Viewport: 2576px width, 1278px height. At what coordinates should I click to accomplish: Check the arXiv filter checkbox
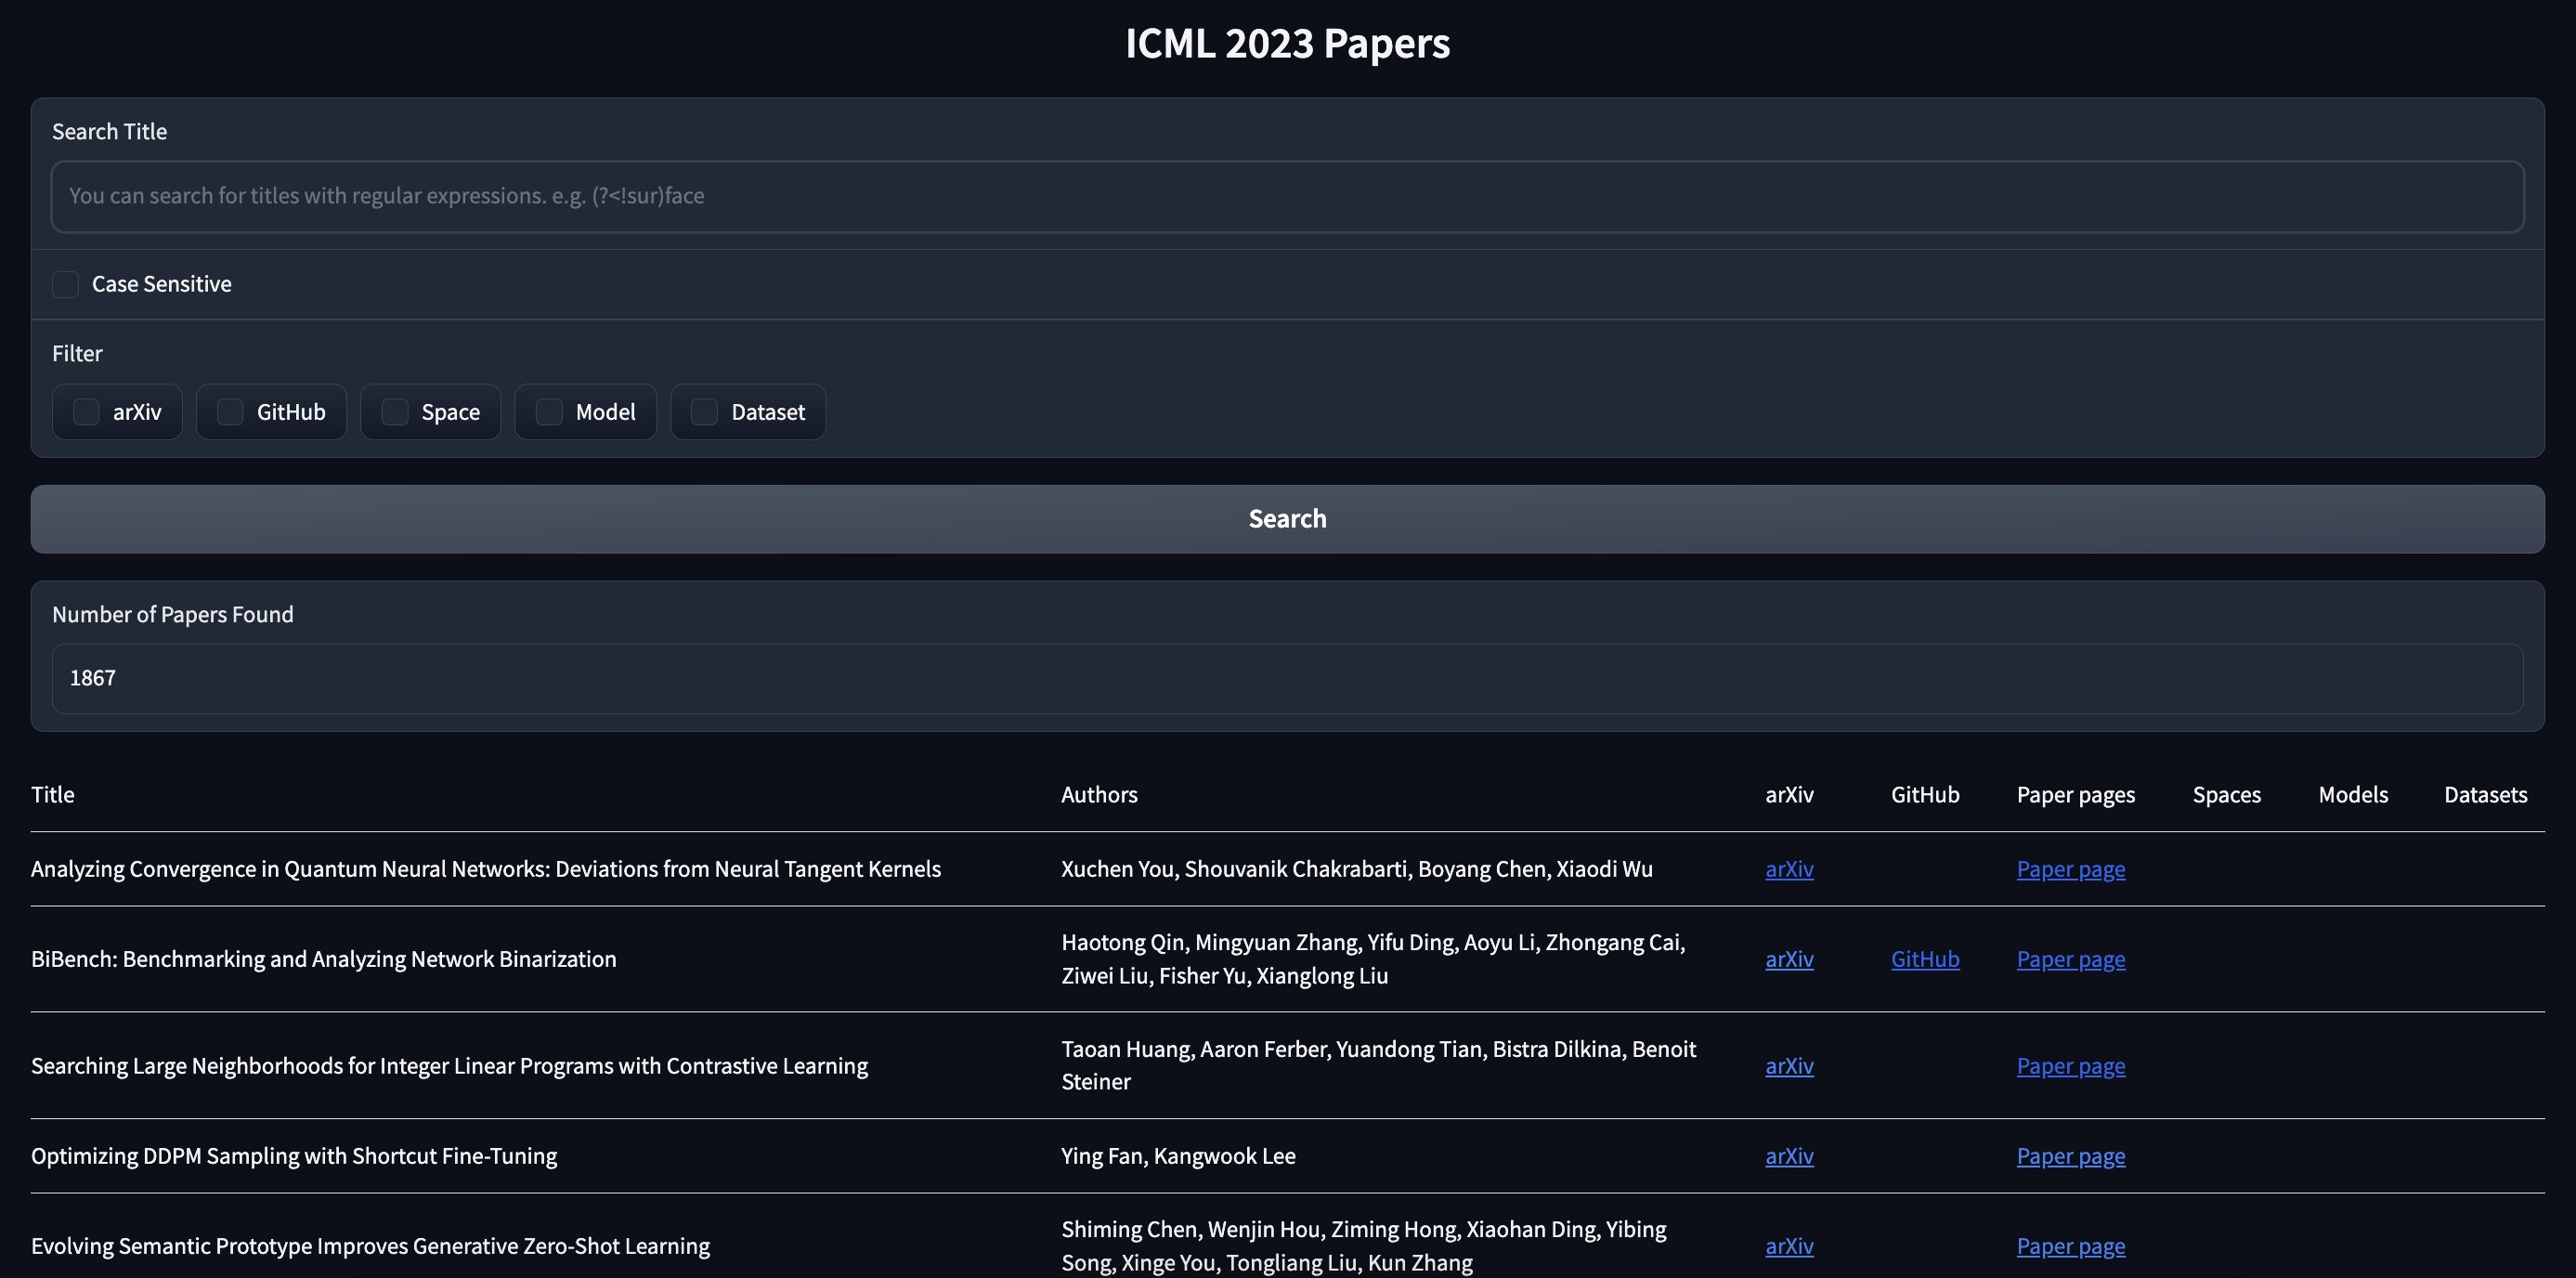(86, 411)
